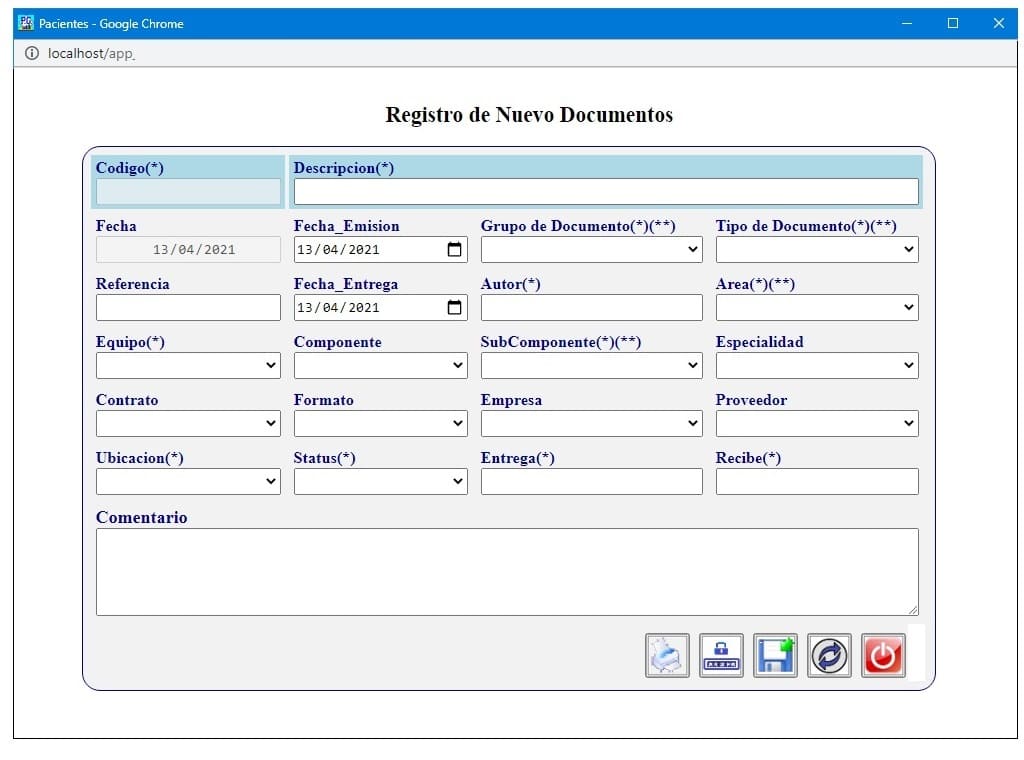Image resolution: width=1024 pixels, height=760 pixels.
Task: Click the Fecha_Entrega date value
Action: [x=338, y=308]
